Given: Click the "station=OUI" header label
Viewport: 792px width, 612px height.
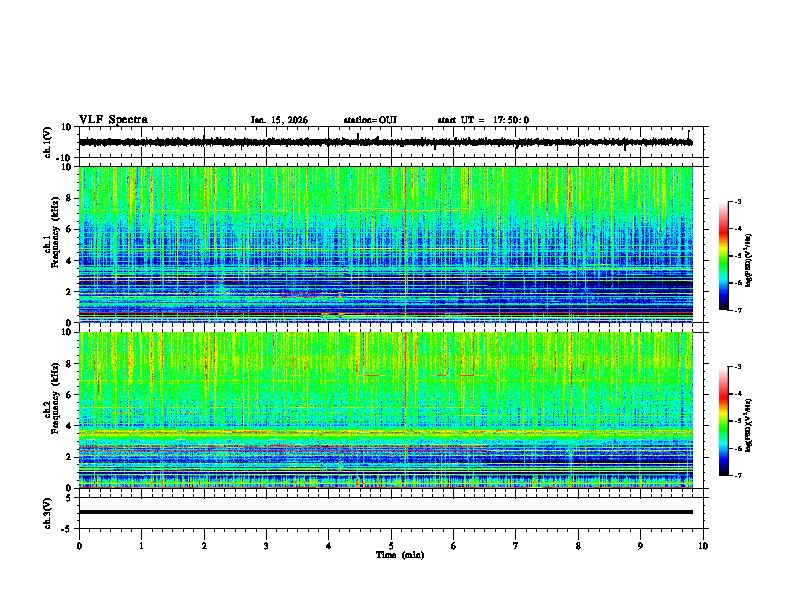Looking at the screenshot, I should click(370, 120).
